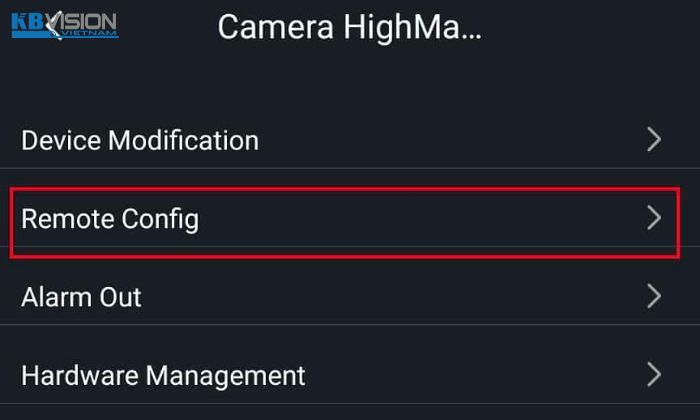The image size is (700, 420).
Task: Click the word Management in the last row
Action: [225, 376]
